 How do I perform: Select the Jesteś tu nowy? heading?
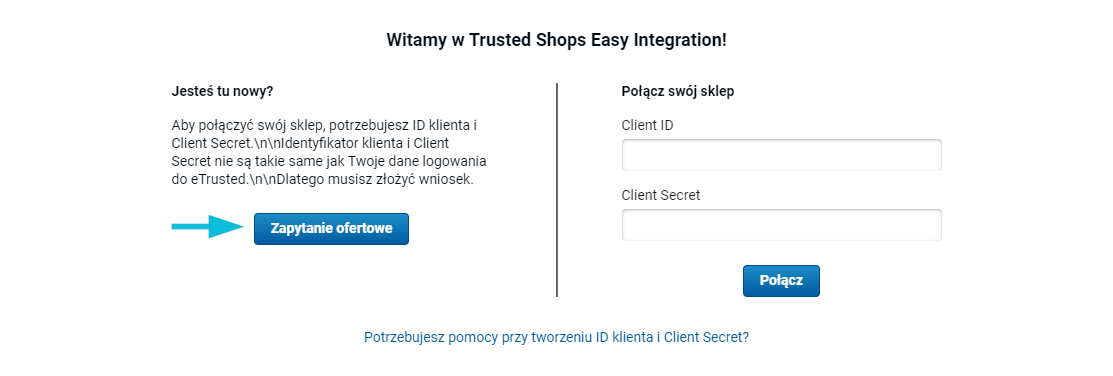222,92
